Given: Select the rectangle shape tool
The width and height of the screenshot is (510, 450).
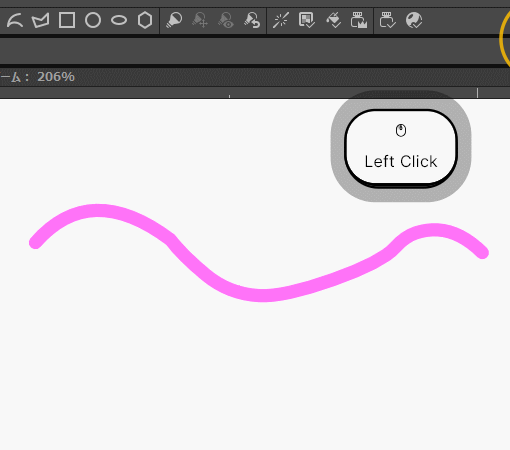Looking at the screenshot, I should click(x=67, y=20).
